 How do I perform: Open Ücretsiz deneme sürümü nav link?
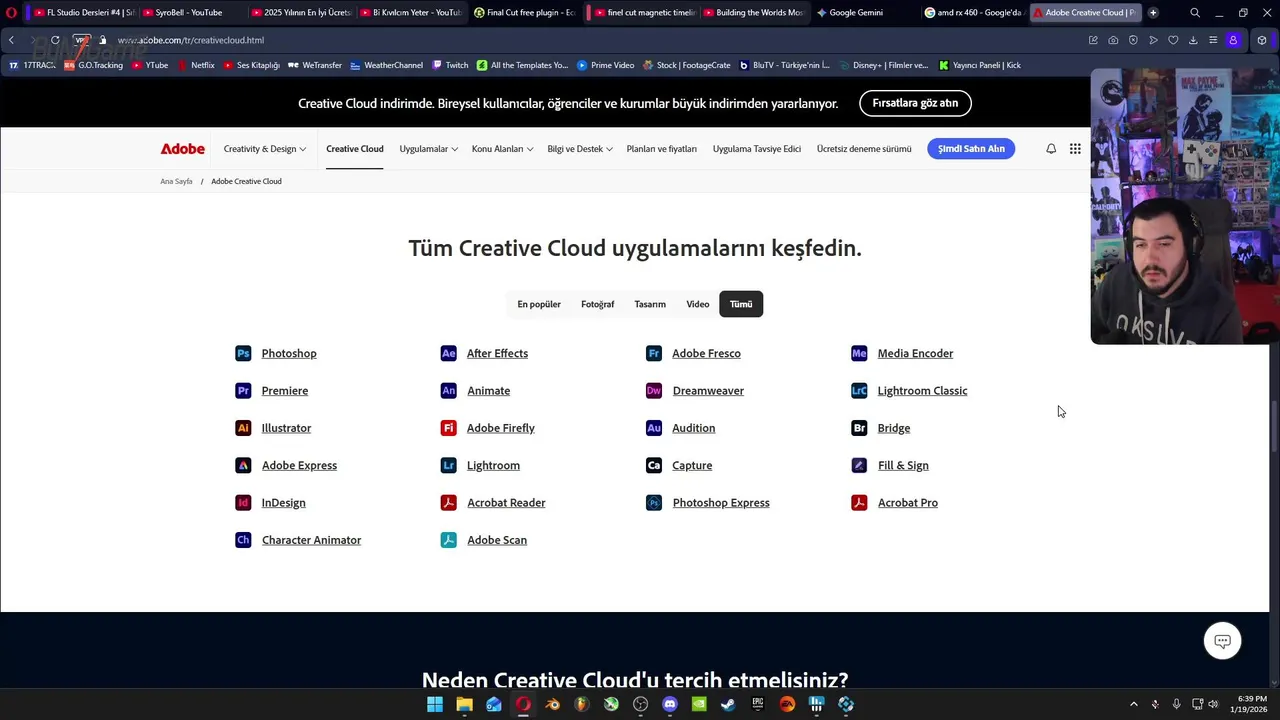(864, 149)
